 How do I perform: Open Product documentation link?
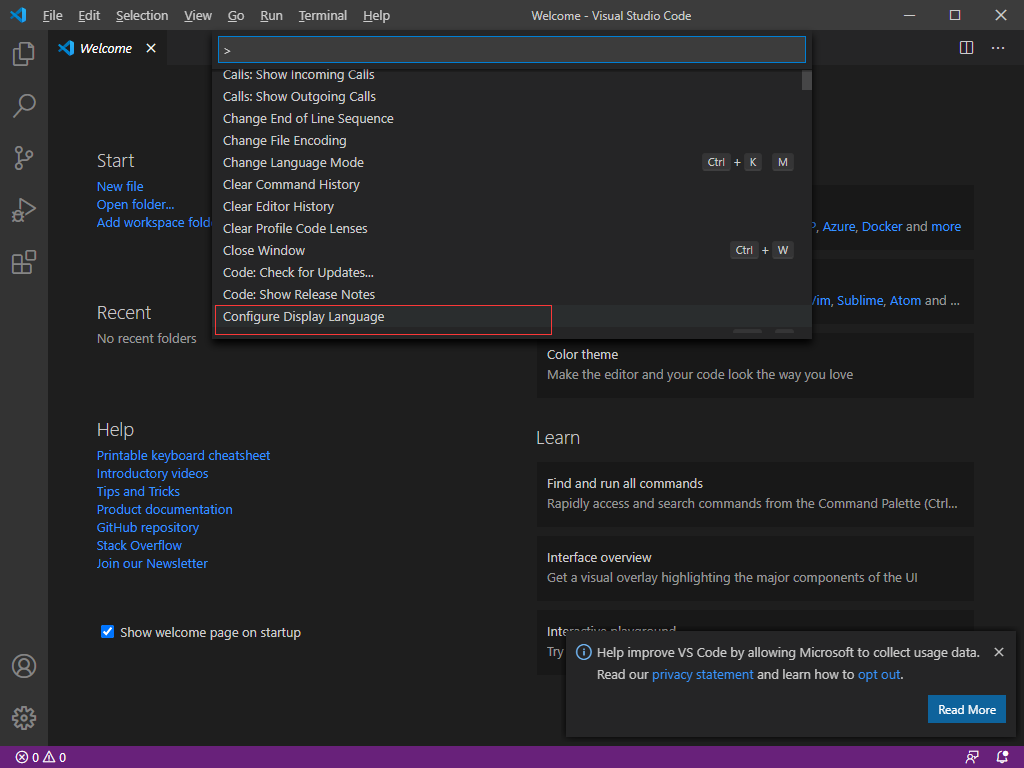[165, 509]
